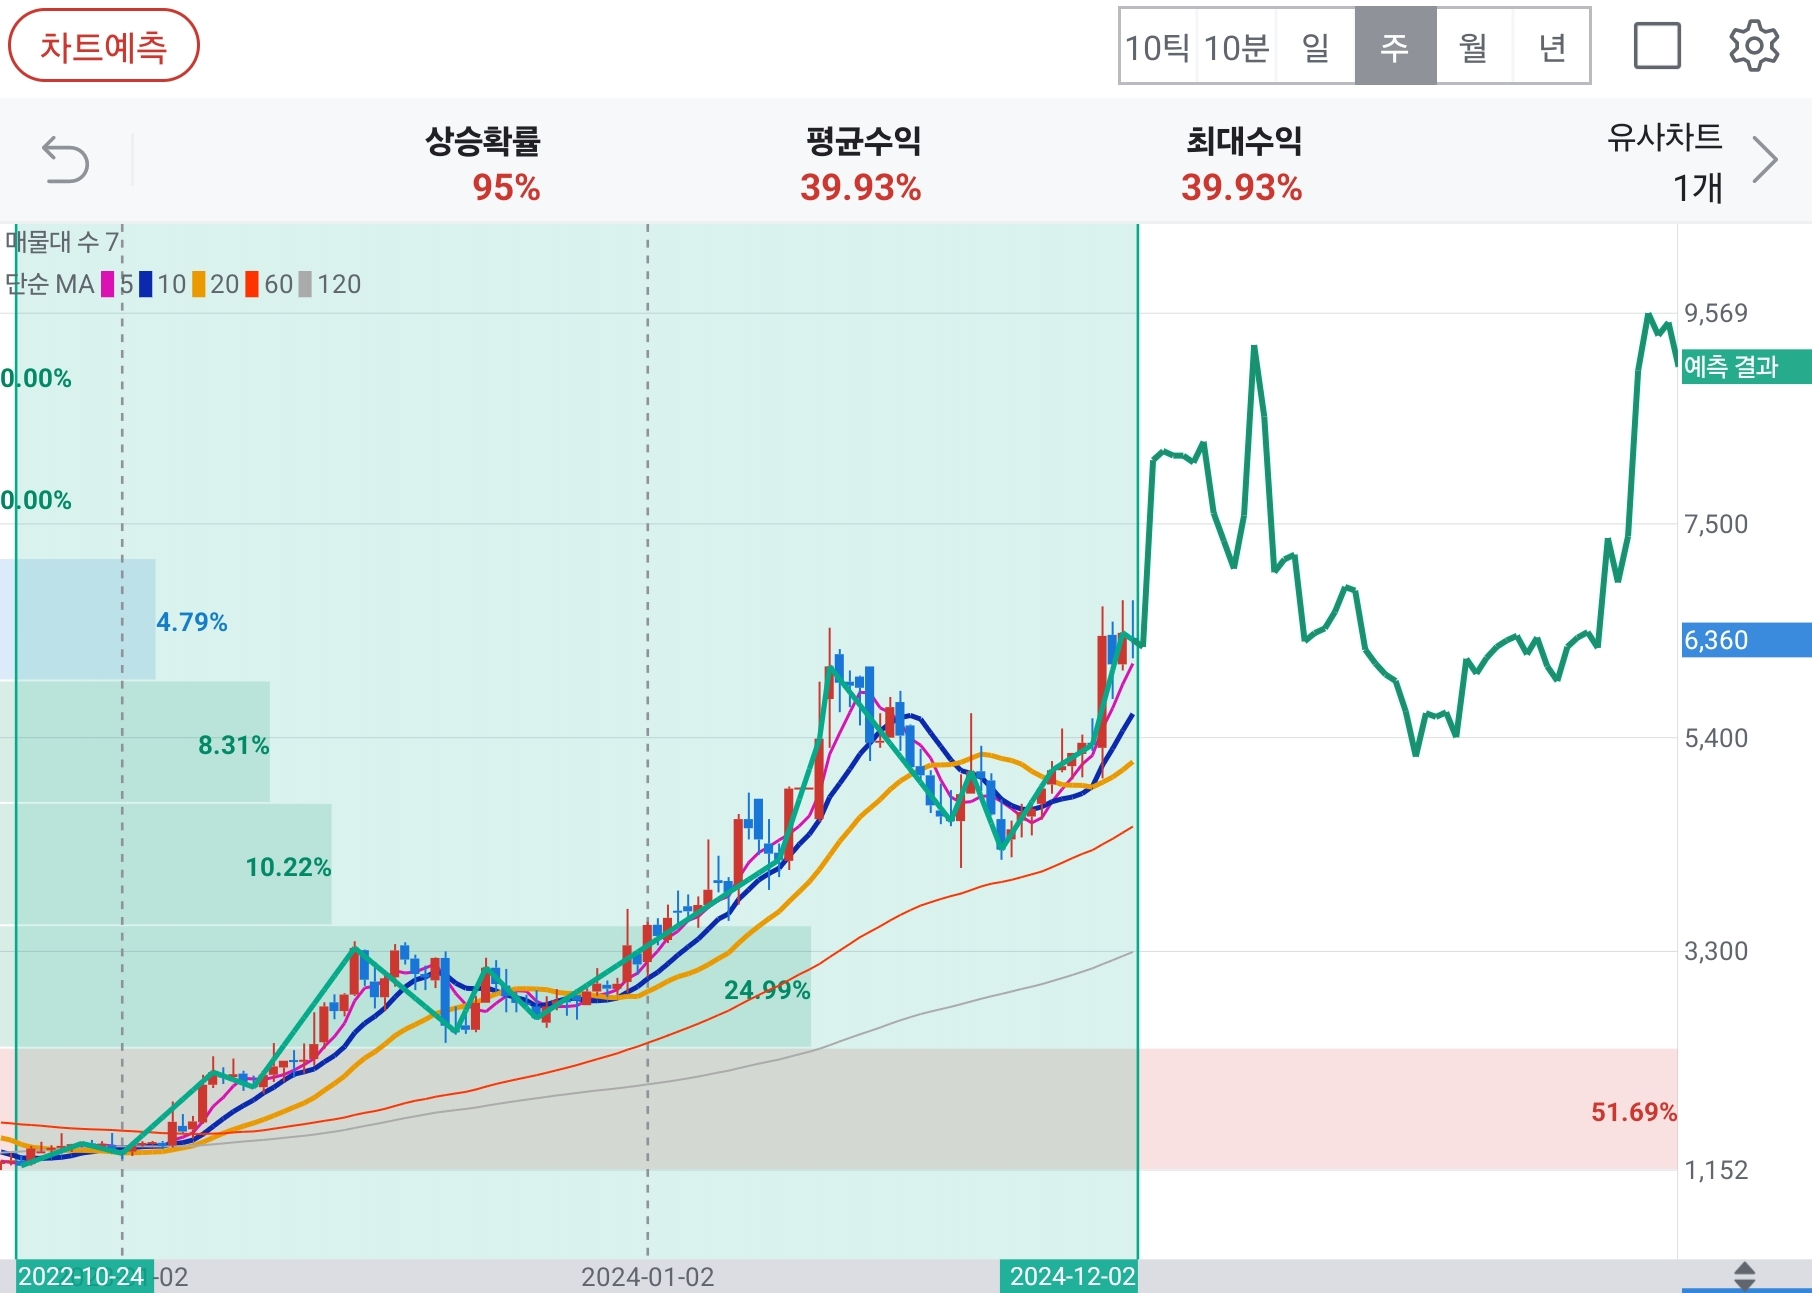Click the 51.69% volume profile band label
This screenshot has width=1812, height=1293.
point(1634,1112)
